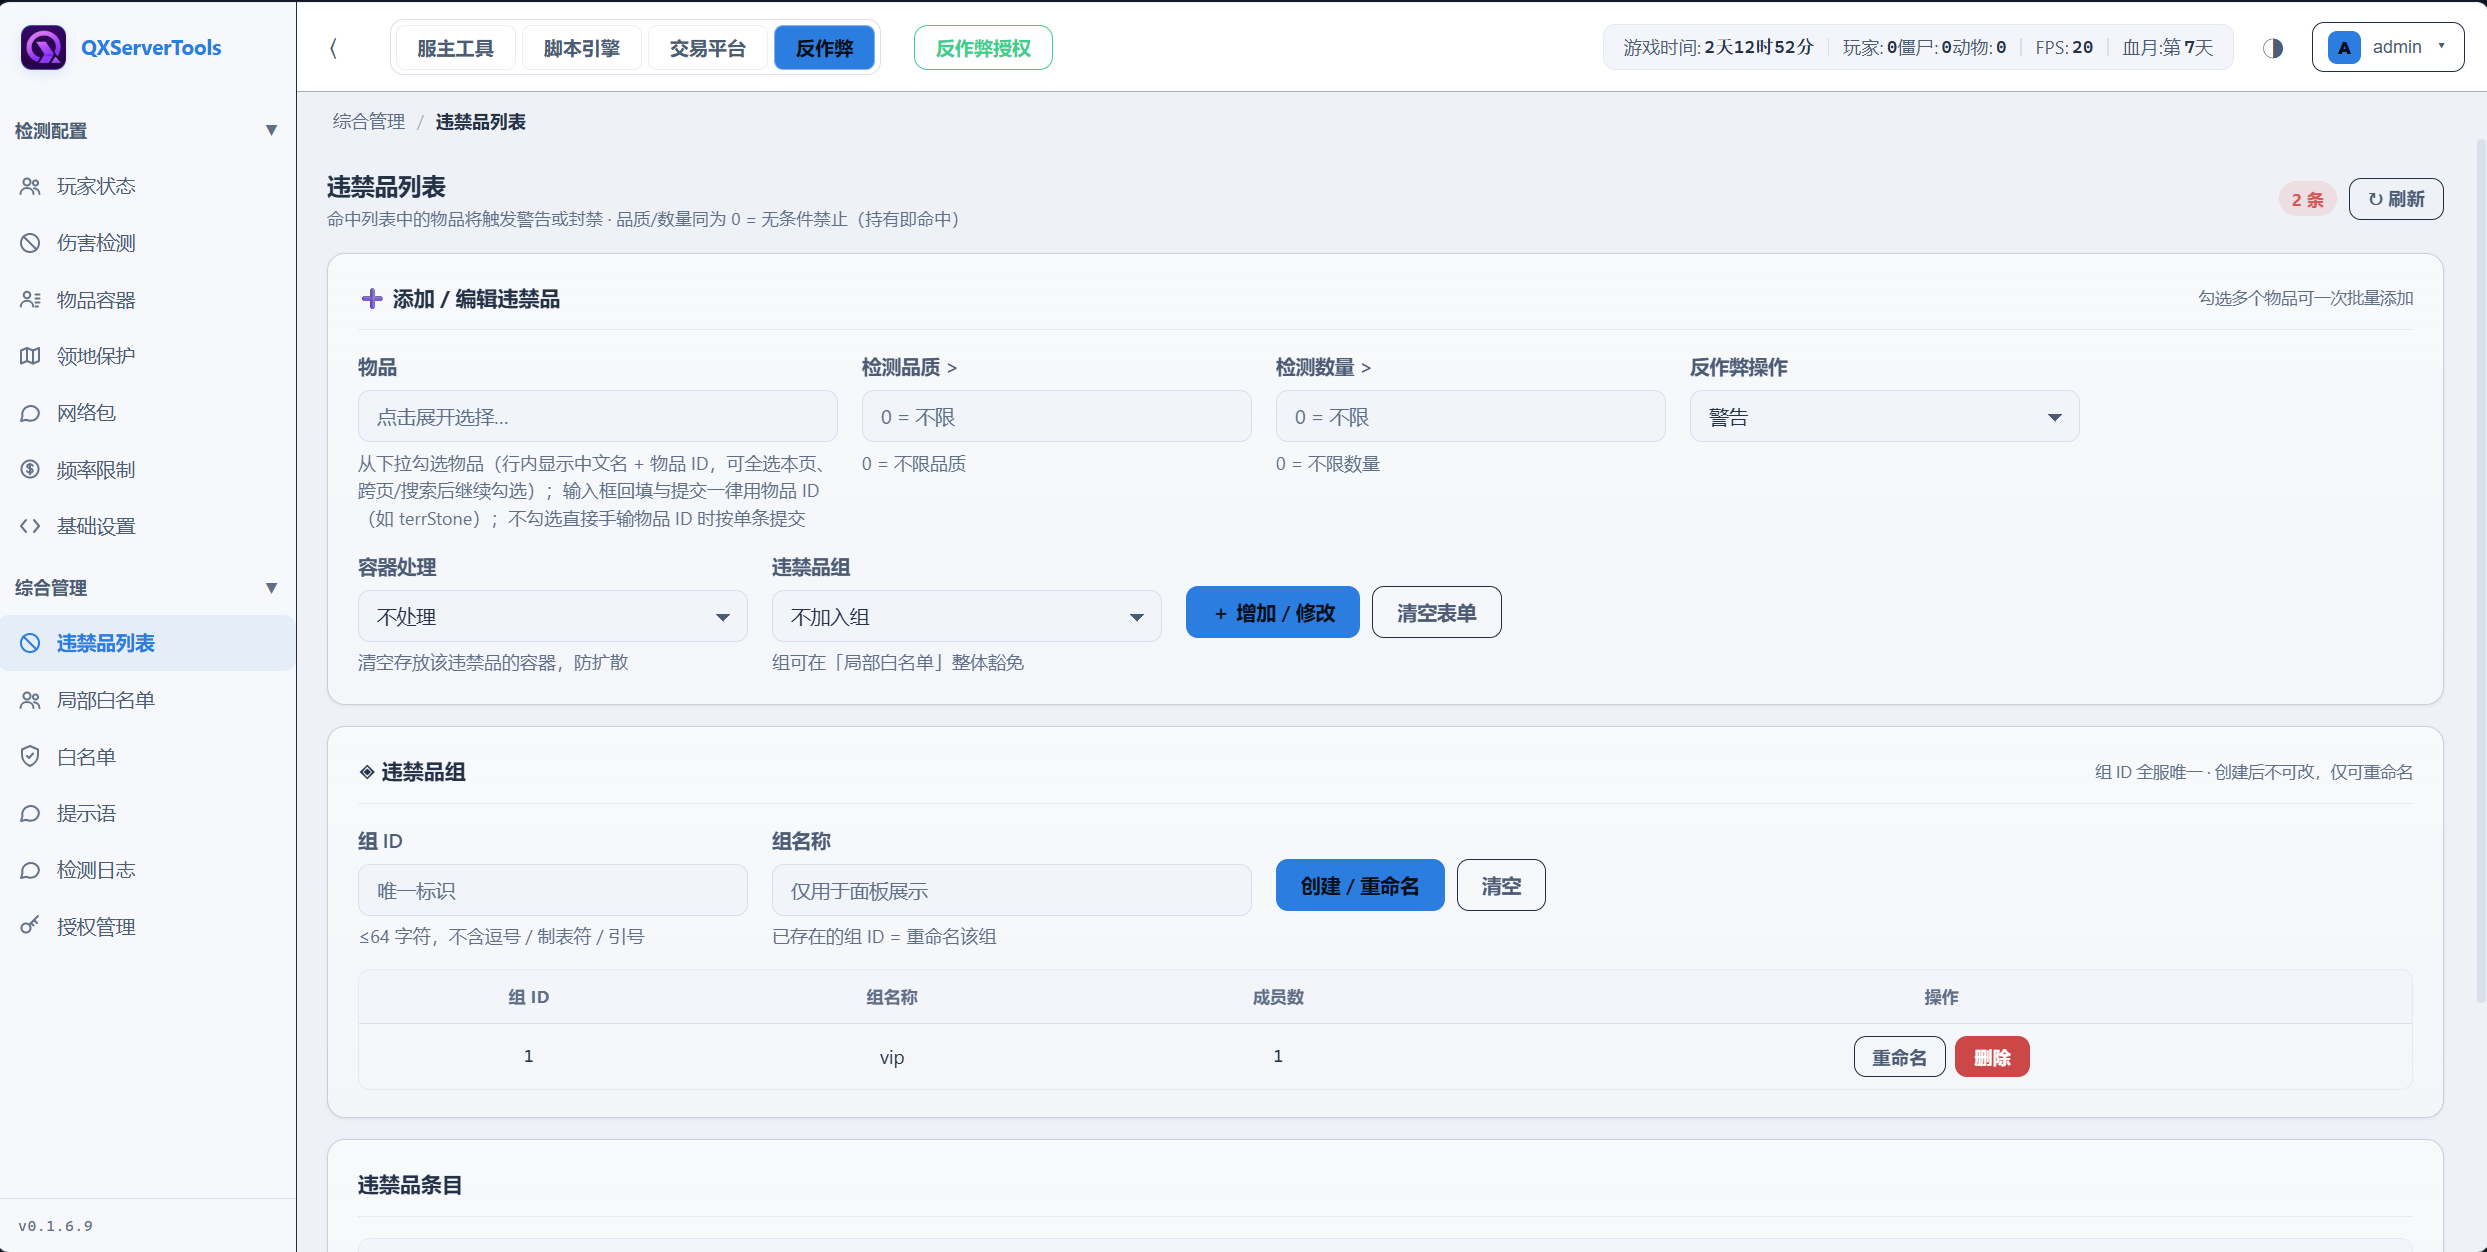Screen dimensions: 2487x1252
Task: Click the 授权管理 key icon
Action: coord(30,926)
